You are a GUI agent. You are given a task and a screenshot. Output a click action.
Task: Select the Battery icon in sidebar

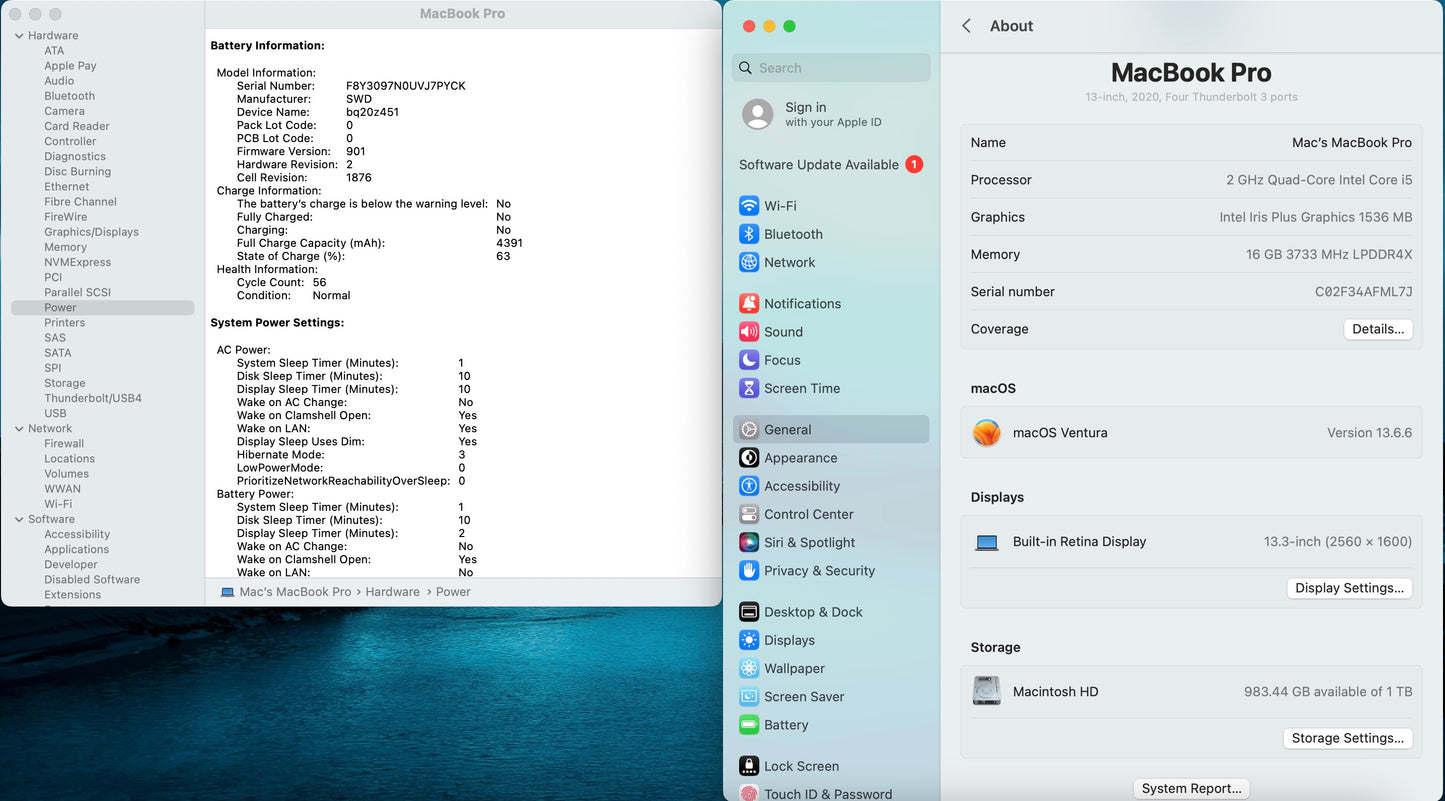coord(749,725)
